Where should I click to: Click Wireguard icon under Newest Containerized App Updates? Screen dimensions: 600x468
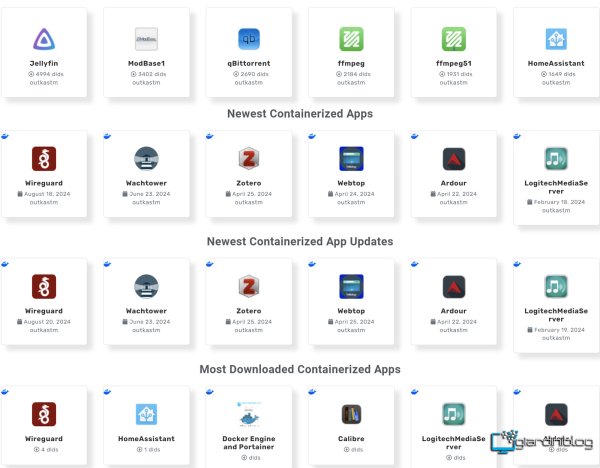[44, 287]
